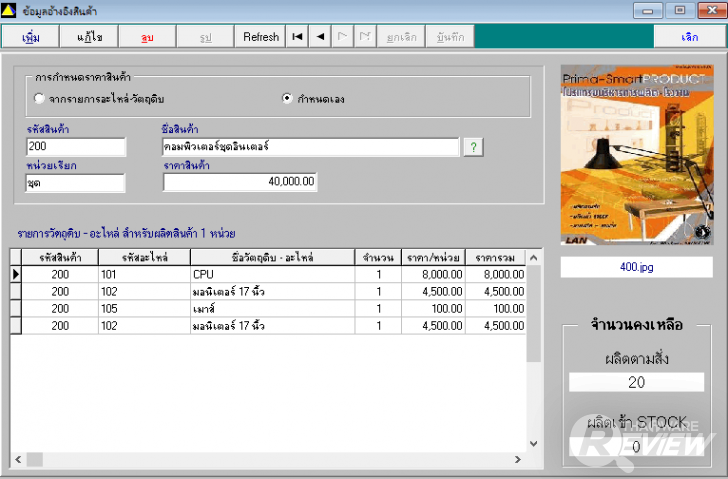
Task: Click the product code field 200
Action: click(76, 147)
